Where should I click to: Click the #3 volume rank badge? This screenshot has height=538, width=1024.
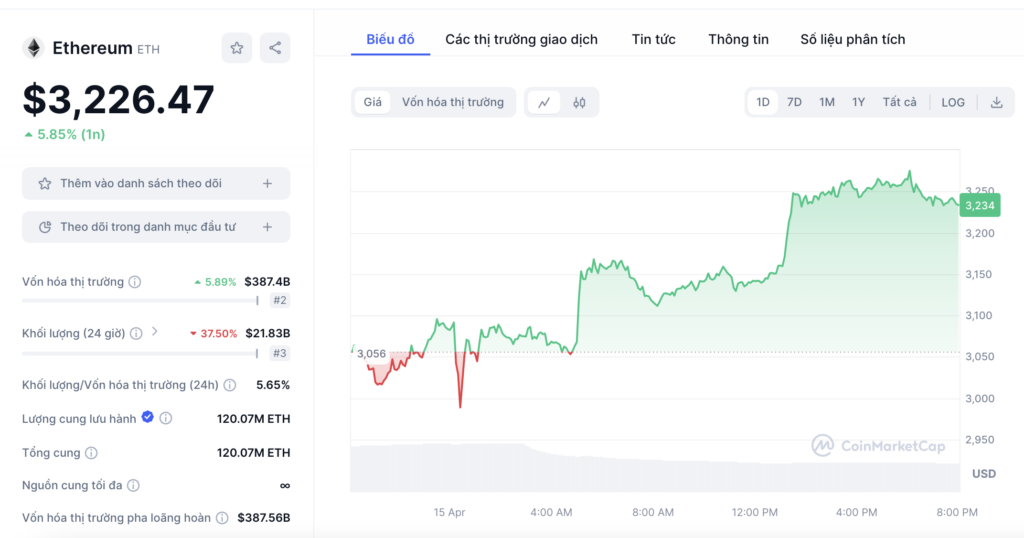(x=280, y=353)
